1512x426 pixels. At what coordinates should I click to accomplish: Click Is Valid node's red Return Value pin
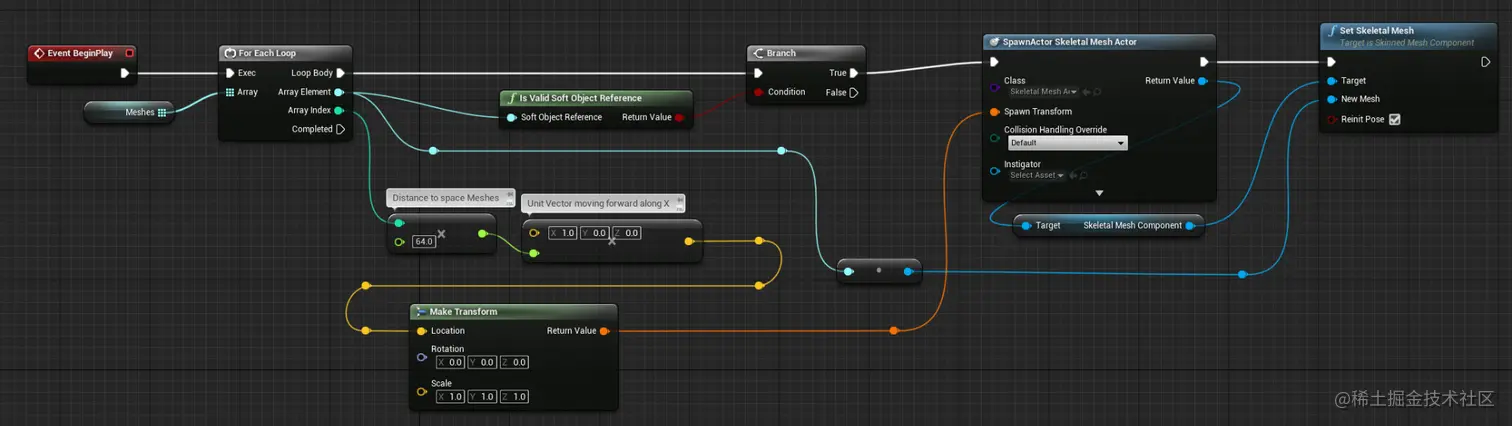(680, 117)
